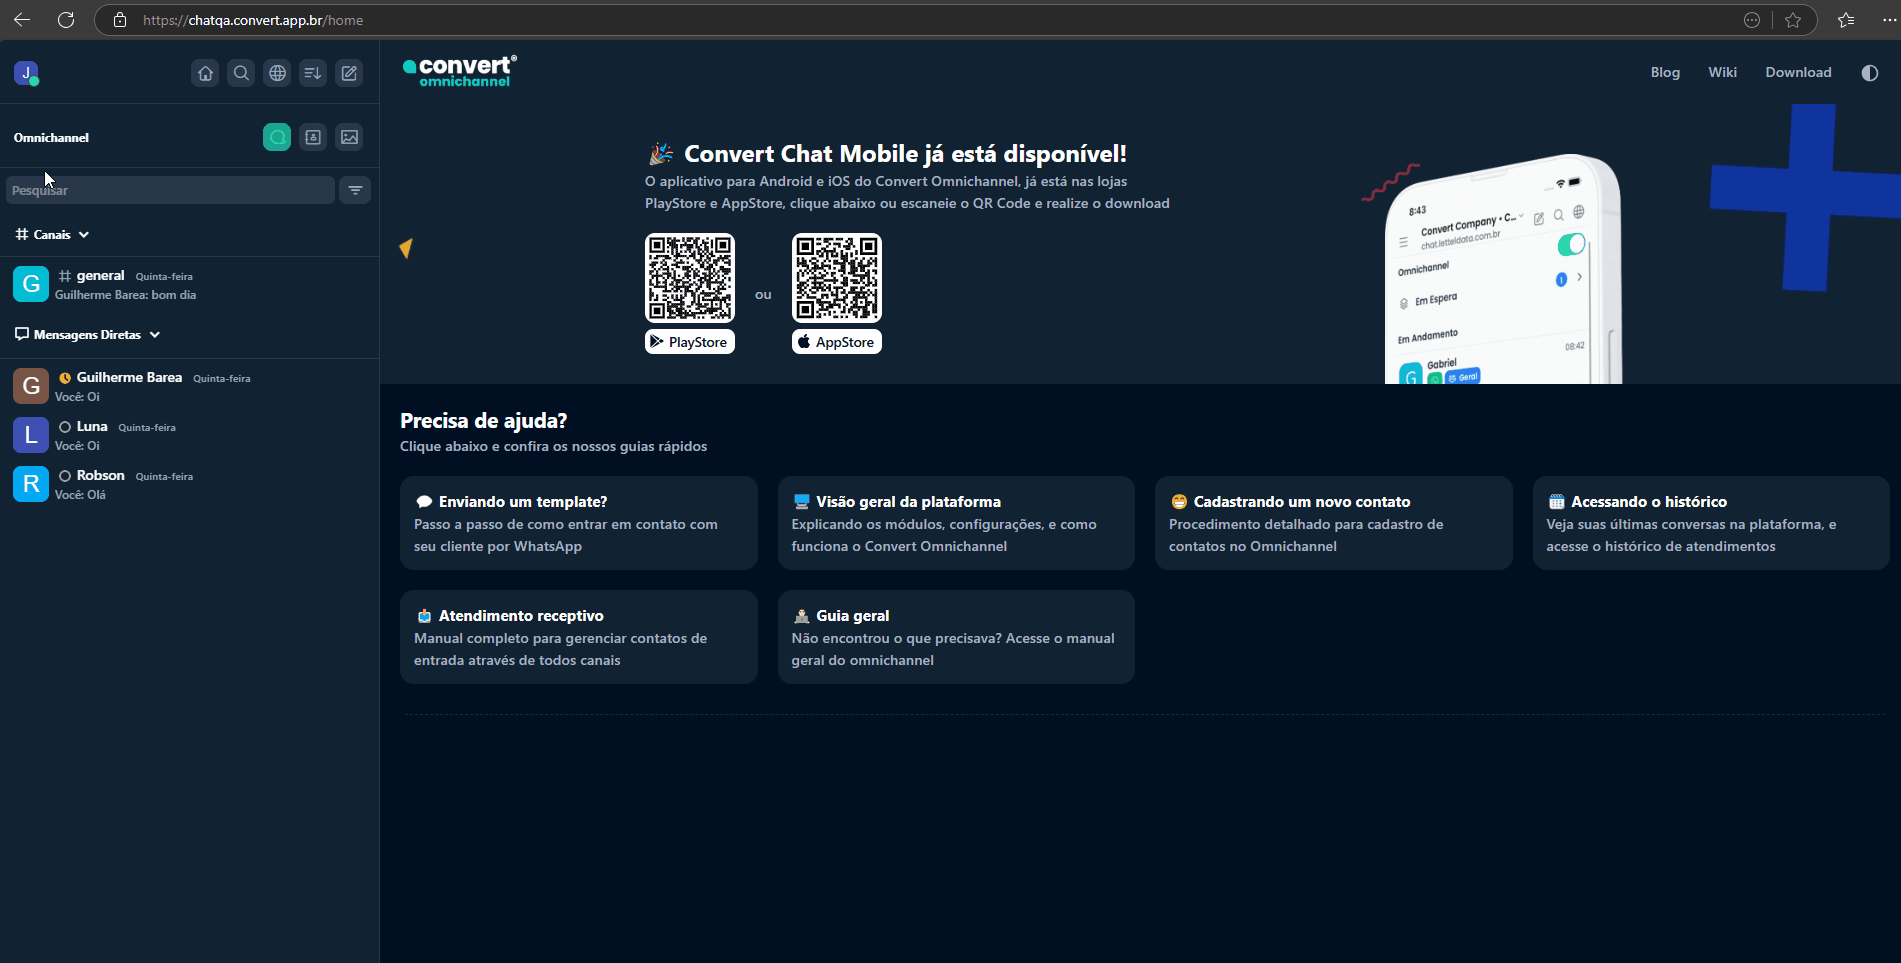This screenshot has height=963, width=1901.
Task: Open the browser settings and more menu
Action: tap(1889, 20)
